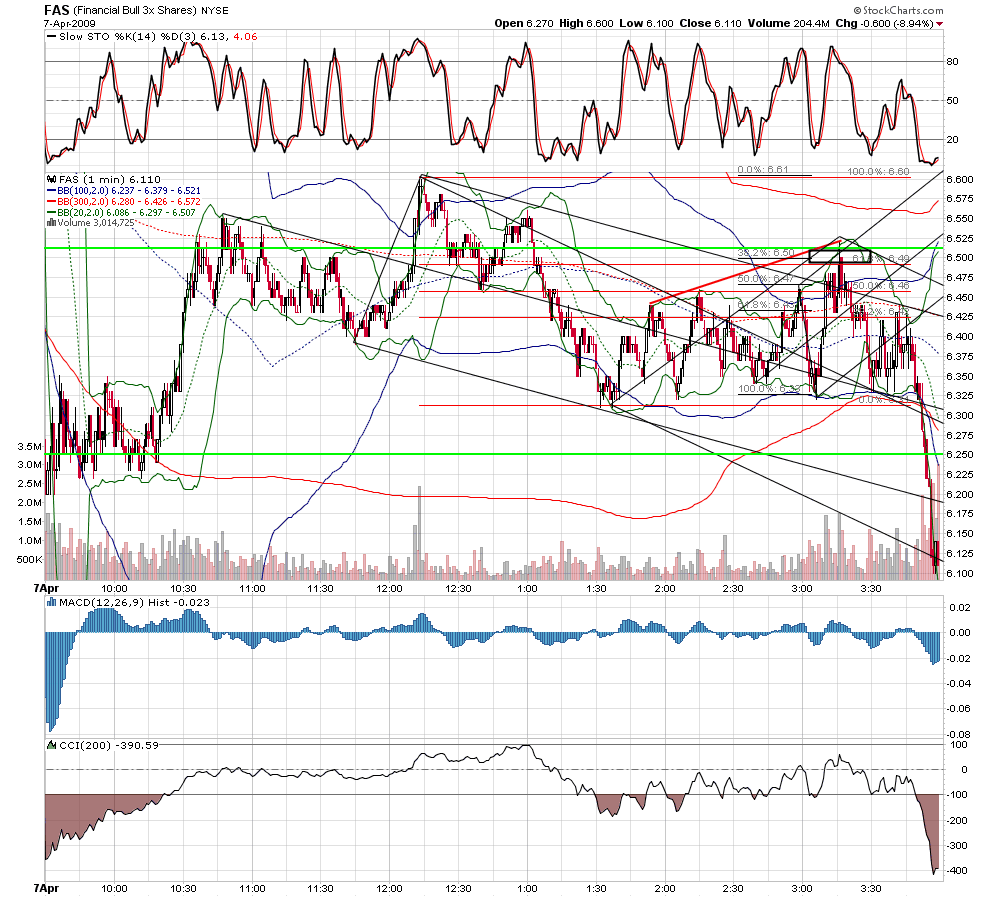The width and height of the screenshot is (990, 897).
Task: Click the 6.500 price axis label
Action: 959,258
